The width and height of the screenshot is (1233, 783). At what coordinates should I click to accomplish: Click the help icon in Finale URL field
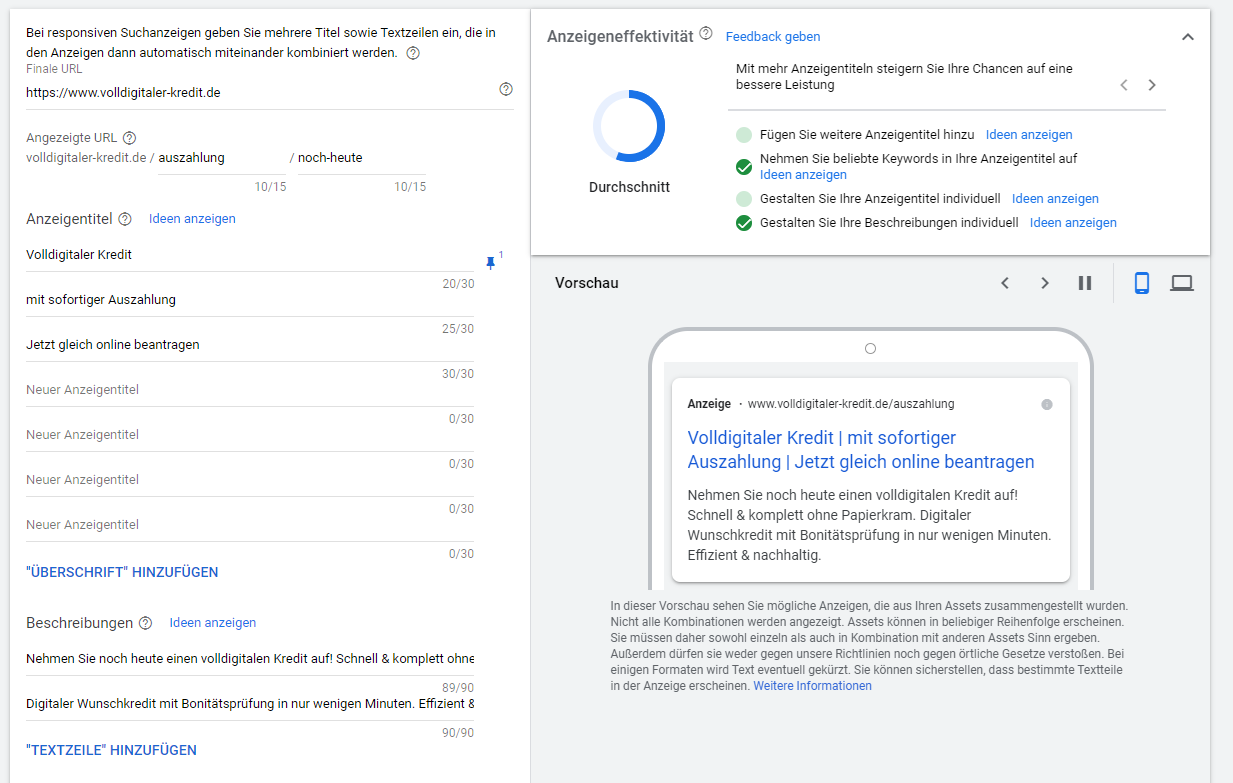(506, 89)
